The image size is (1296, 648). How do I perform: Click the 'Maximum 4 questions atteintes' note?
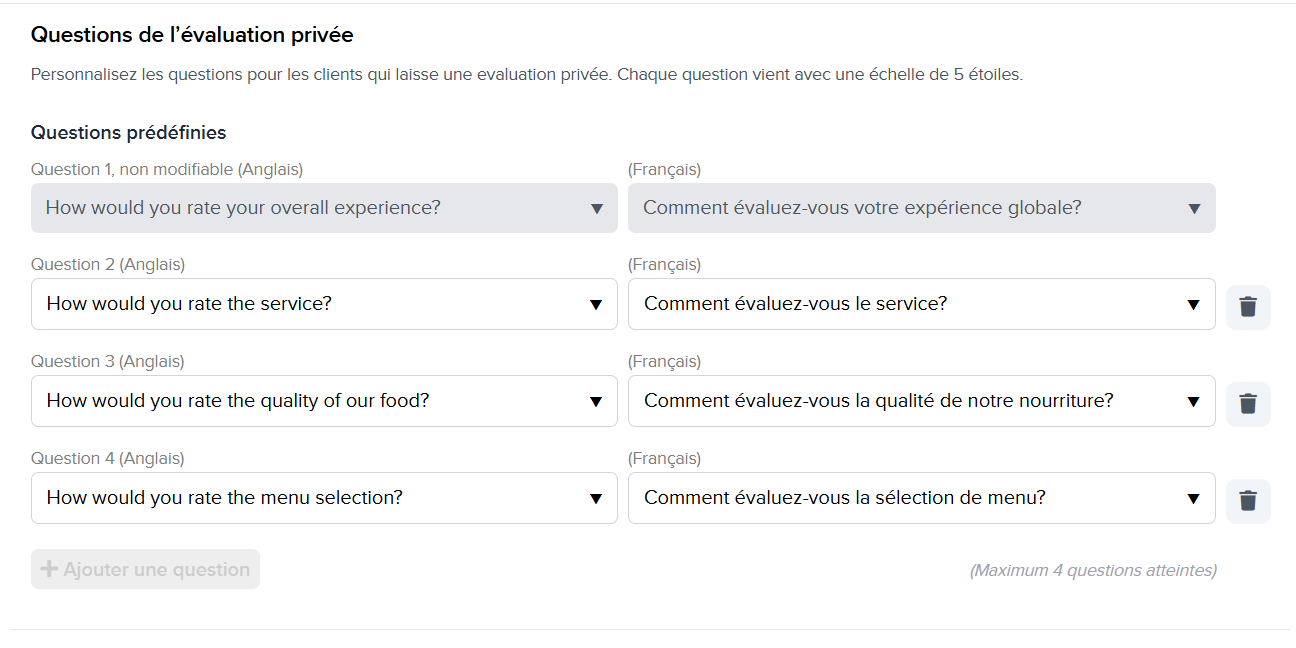(1093, 571)
